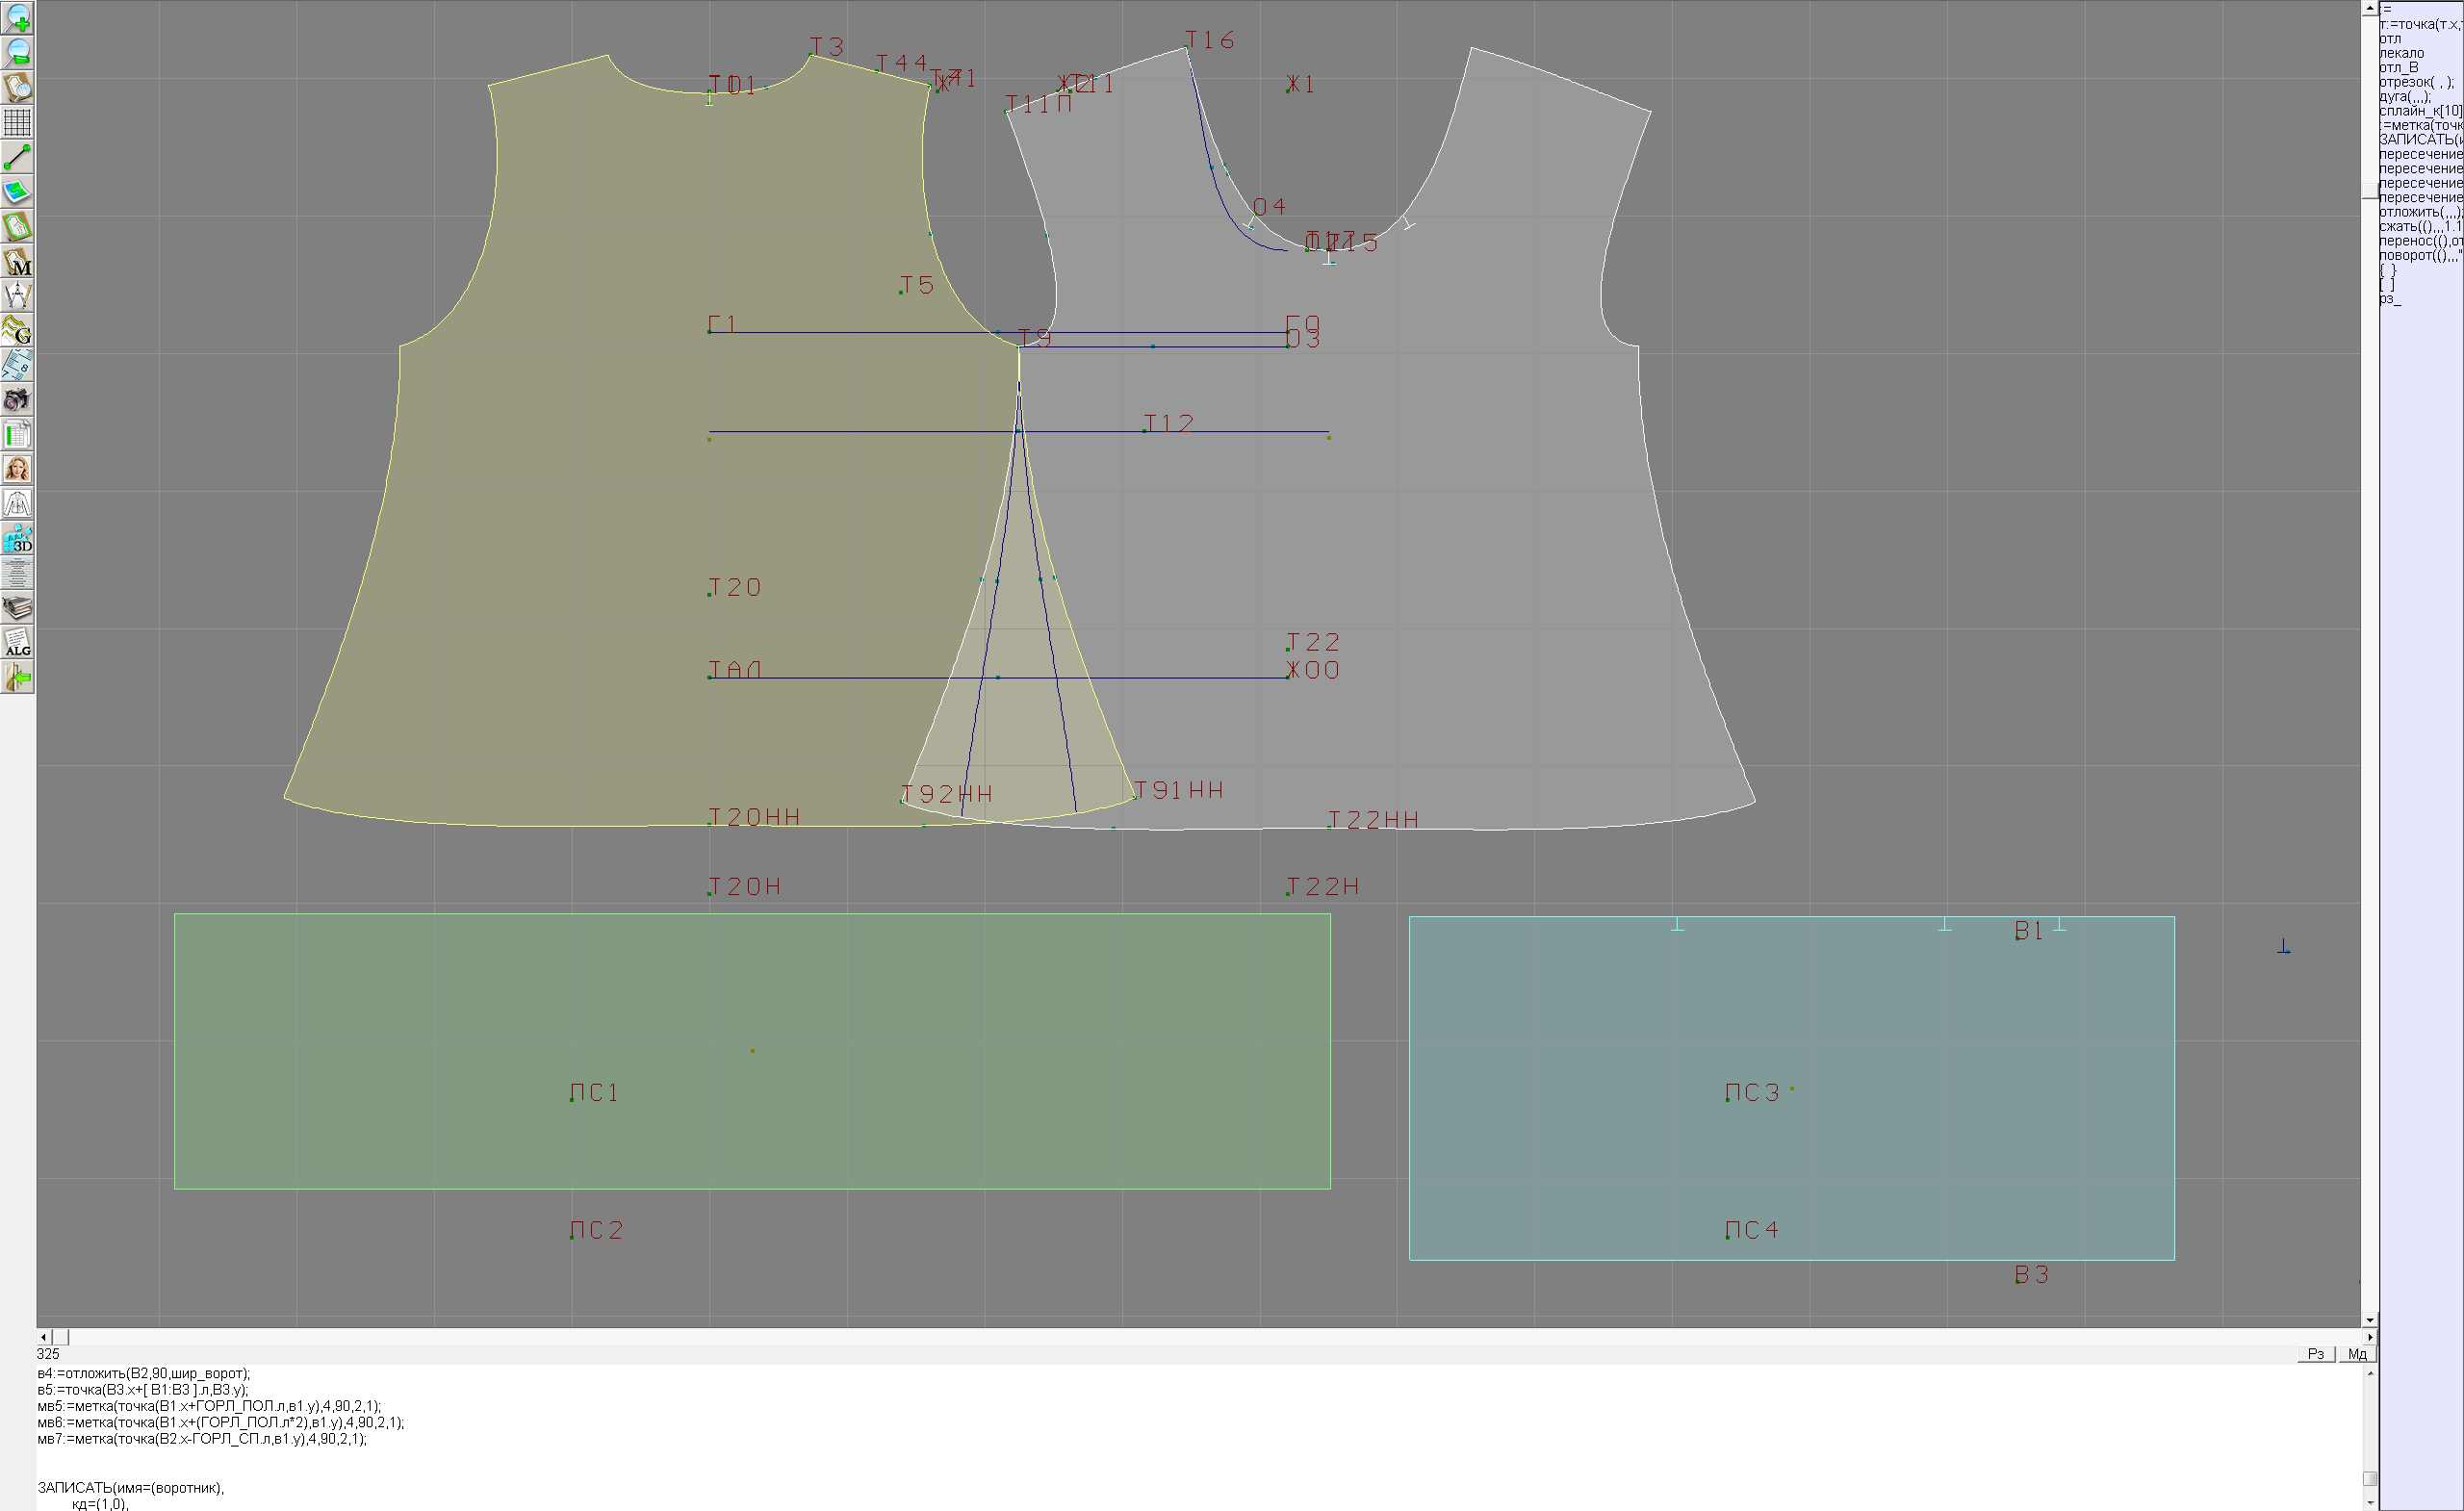The width and height of the screenshot is (2464, 1511).
Task: Click the curves G grading icon
Action: [17, 331]
